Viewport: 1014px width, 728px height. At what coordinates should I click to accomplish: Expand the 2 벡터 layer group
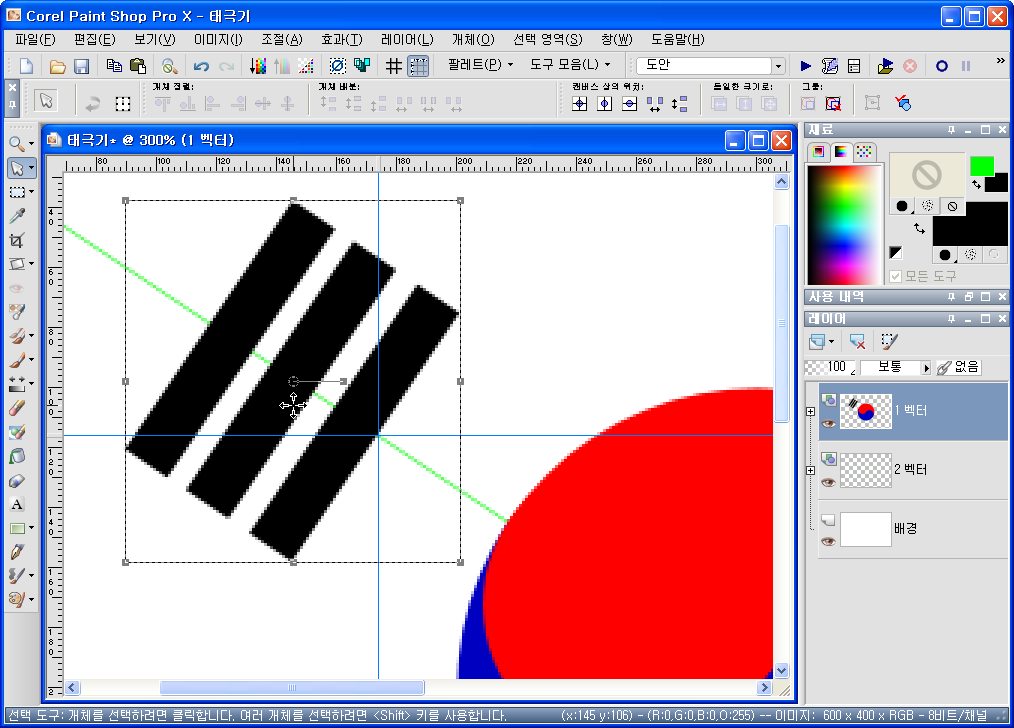tap(810, 471)
